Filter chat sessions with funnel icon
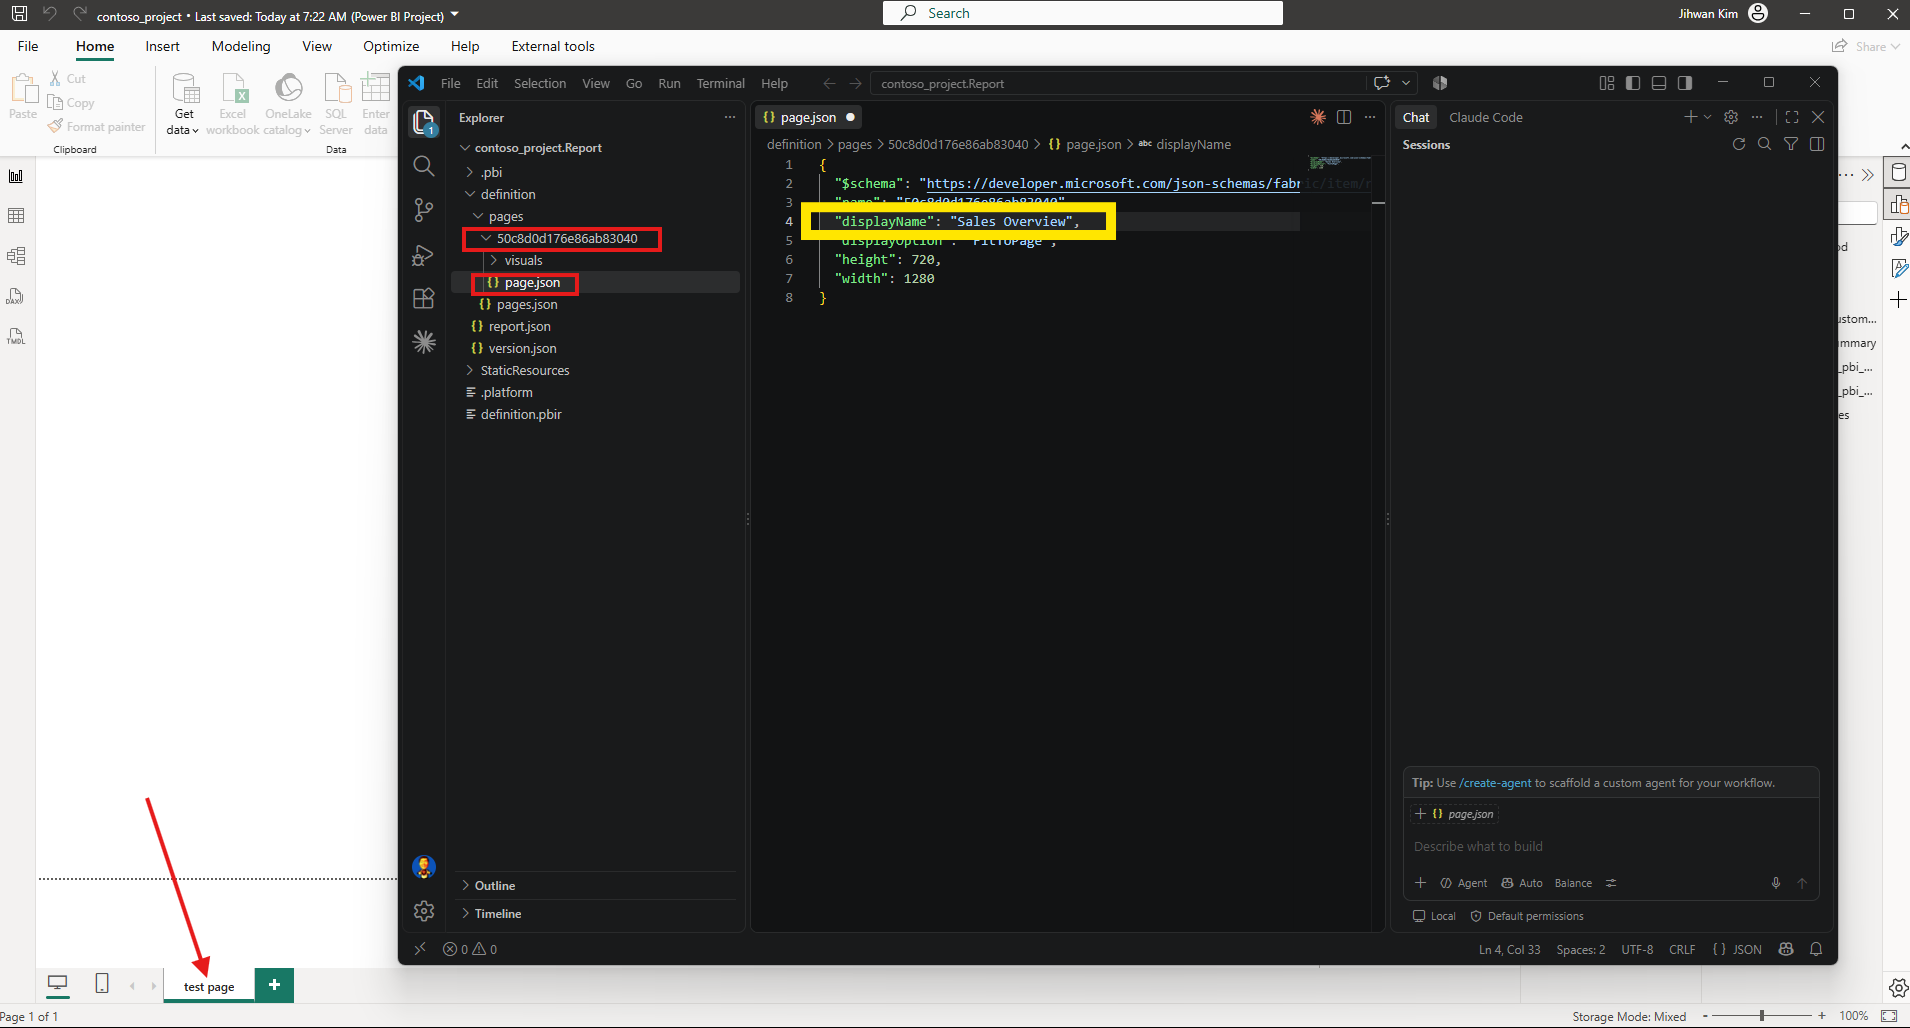1910x1028 pixels. [1791, 144]
